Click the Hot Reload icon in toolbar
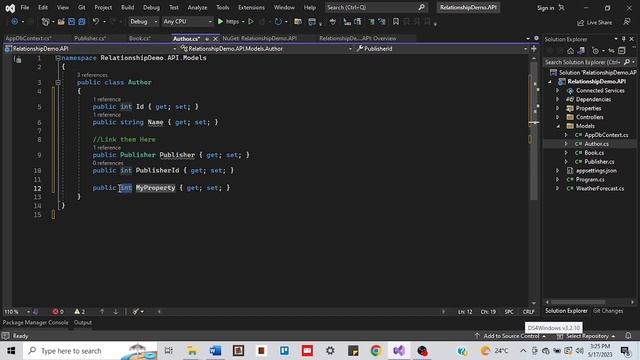640x360 pixels. (x=278, y=22)
